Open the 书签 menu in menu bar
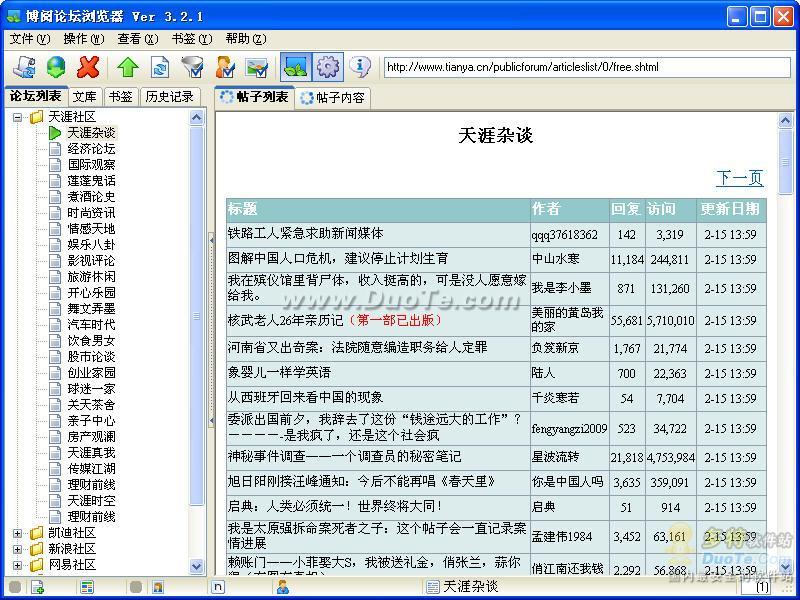Image resolution: width=800 pixels, height=600 pixels. pos(191,39)
